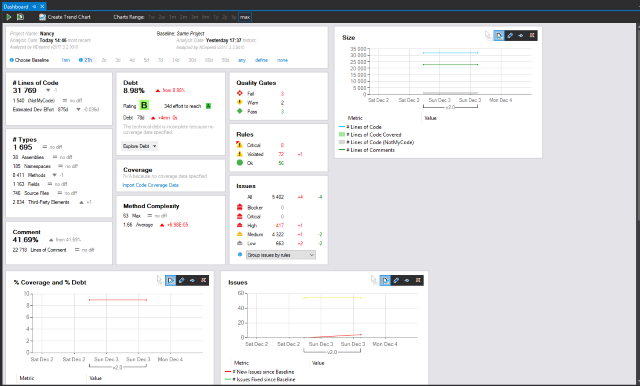
Task: Choose the 14d baseline option
Action: tap(176, 60)
